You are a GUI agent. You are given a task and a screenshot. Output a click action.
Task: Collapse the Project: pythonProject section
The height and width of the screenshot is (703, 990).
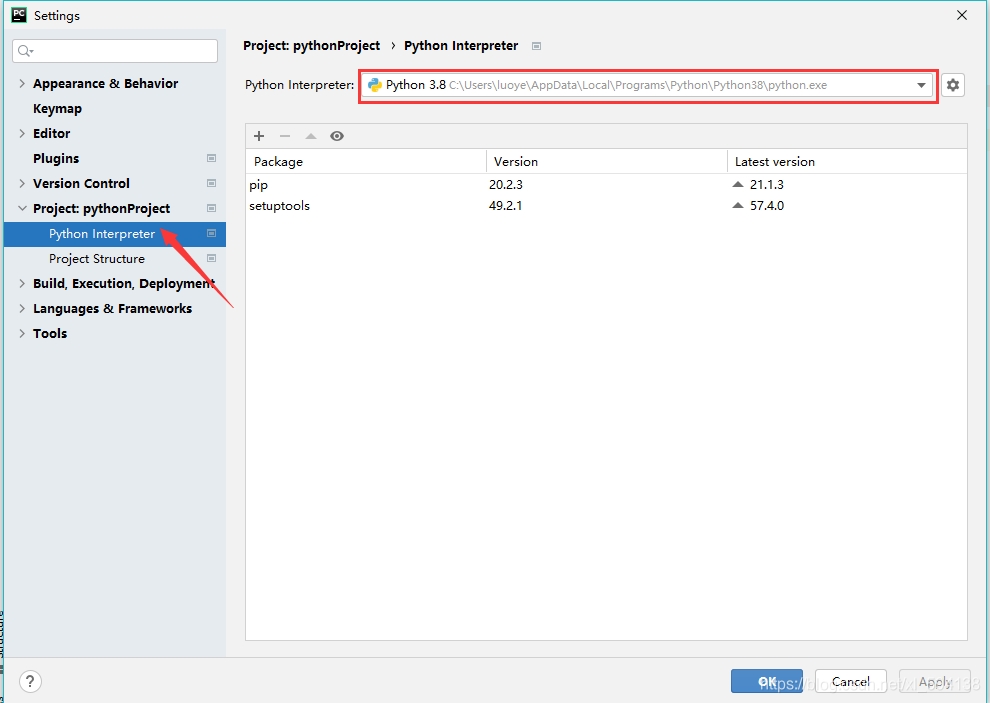[22, 208]
